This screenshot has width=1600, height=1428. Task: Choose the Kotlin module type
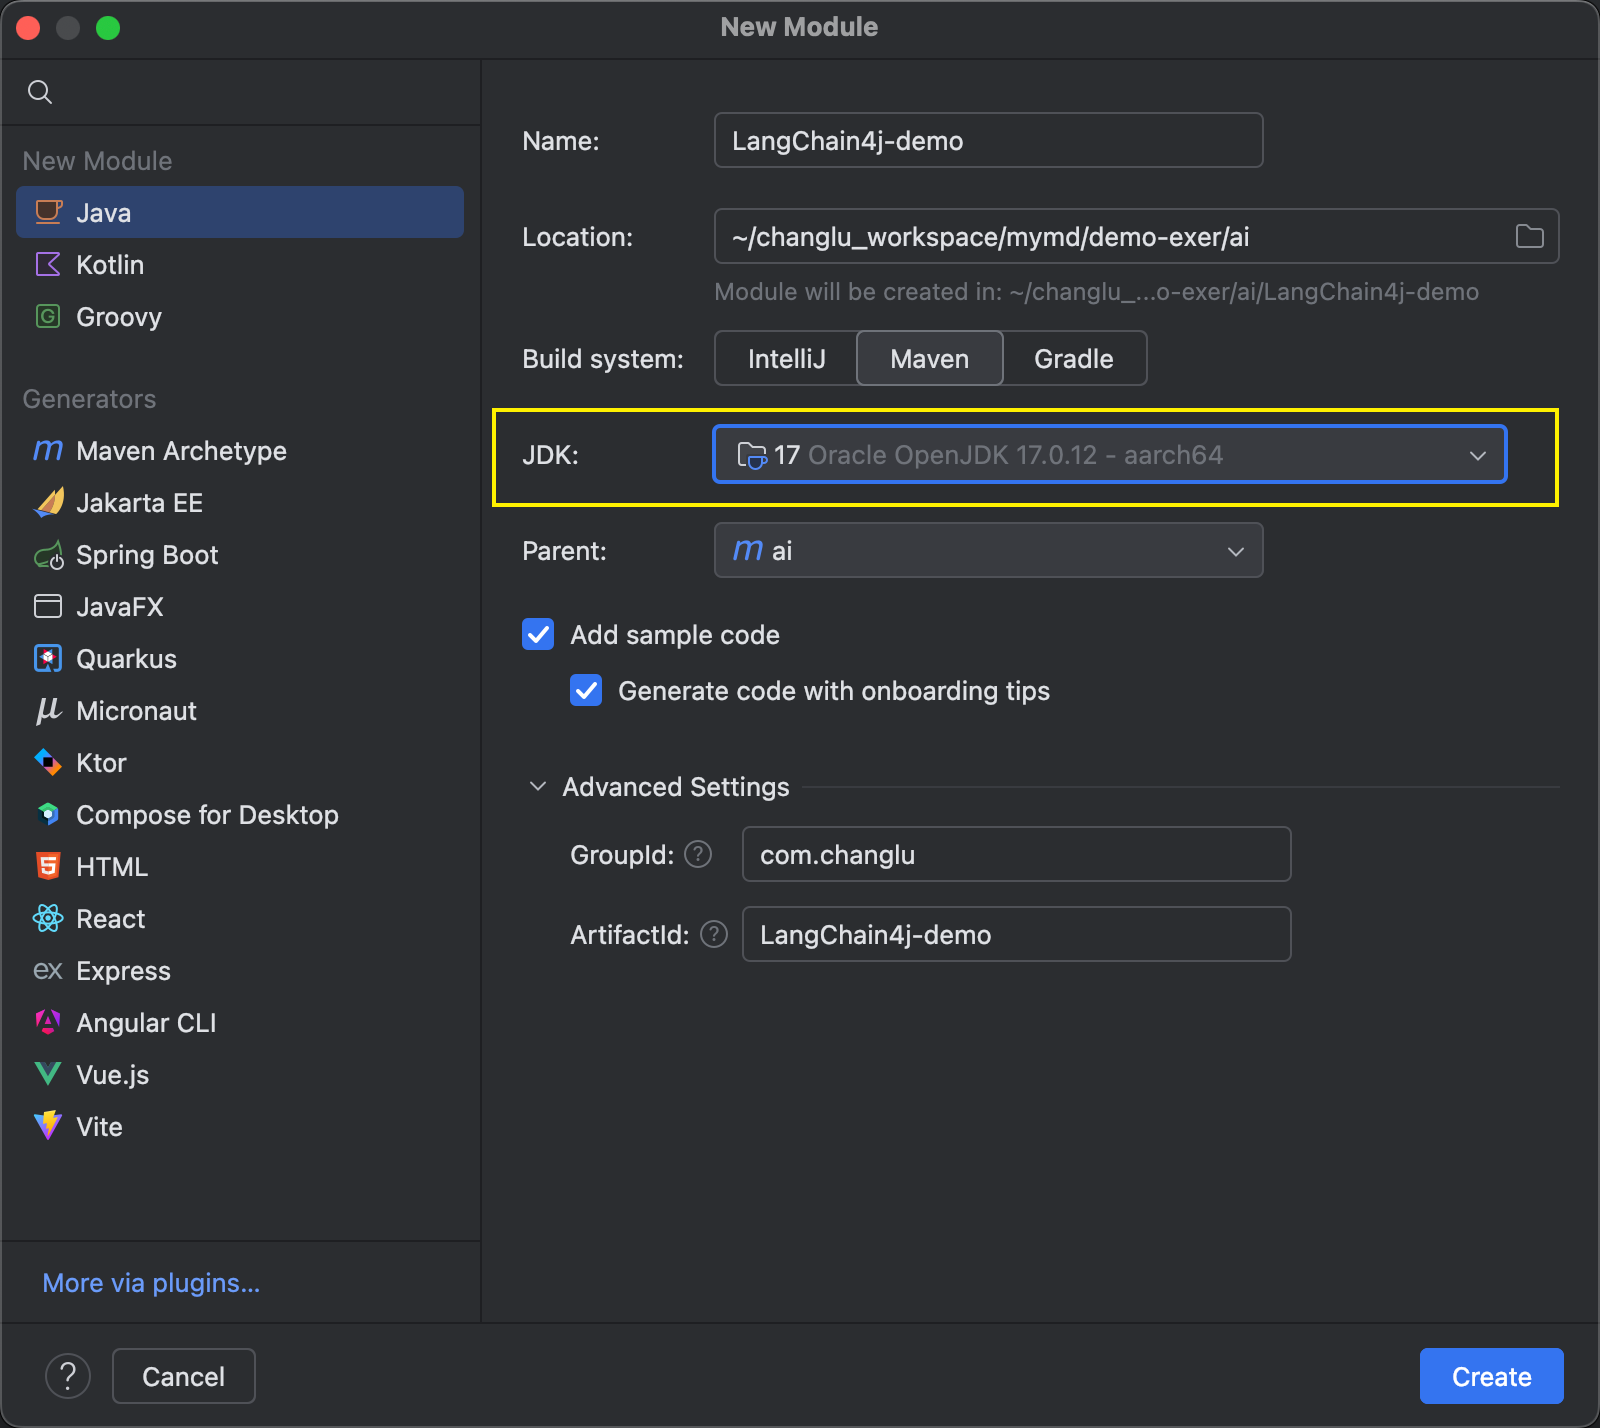click(240, 264)
